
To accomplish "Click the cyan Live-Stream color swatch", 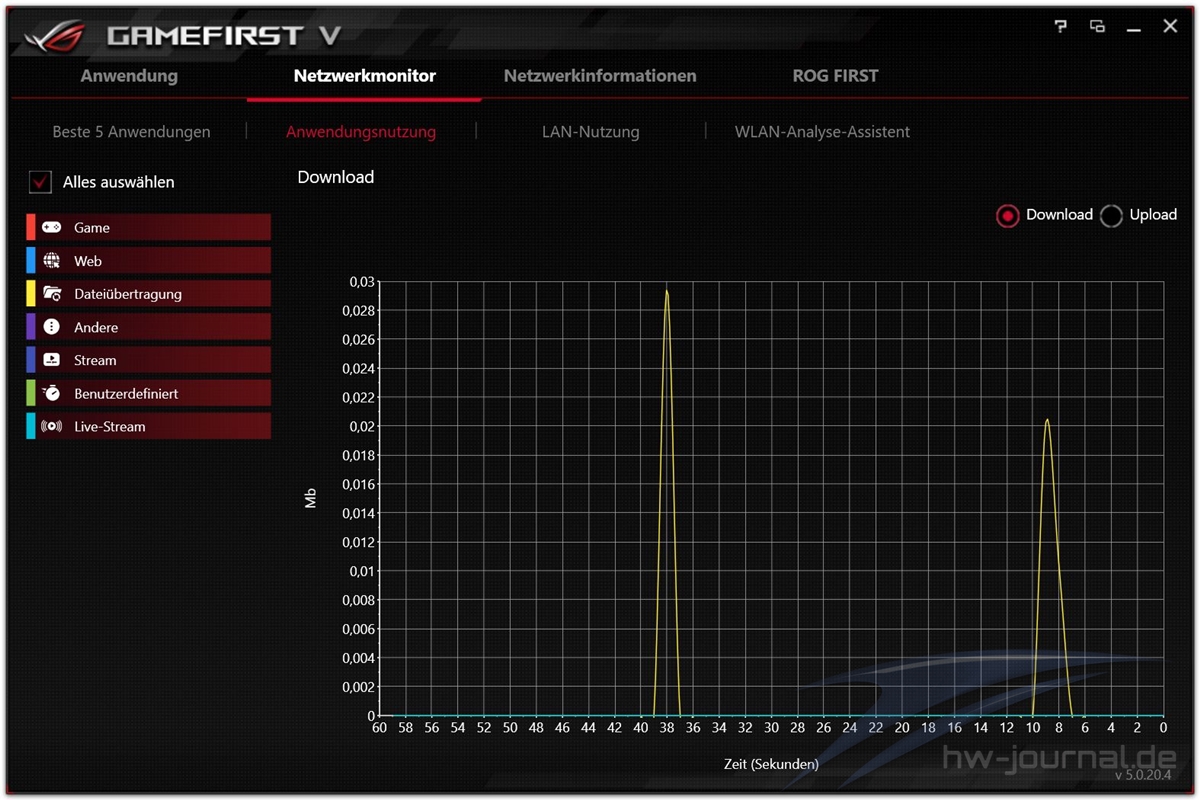I will point(31,426).
